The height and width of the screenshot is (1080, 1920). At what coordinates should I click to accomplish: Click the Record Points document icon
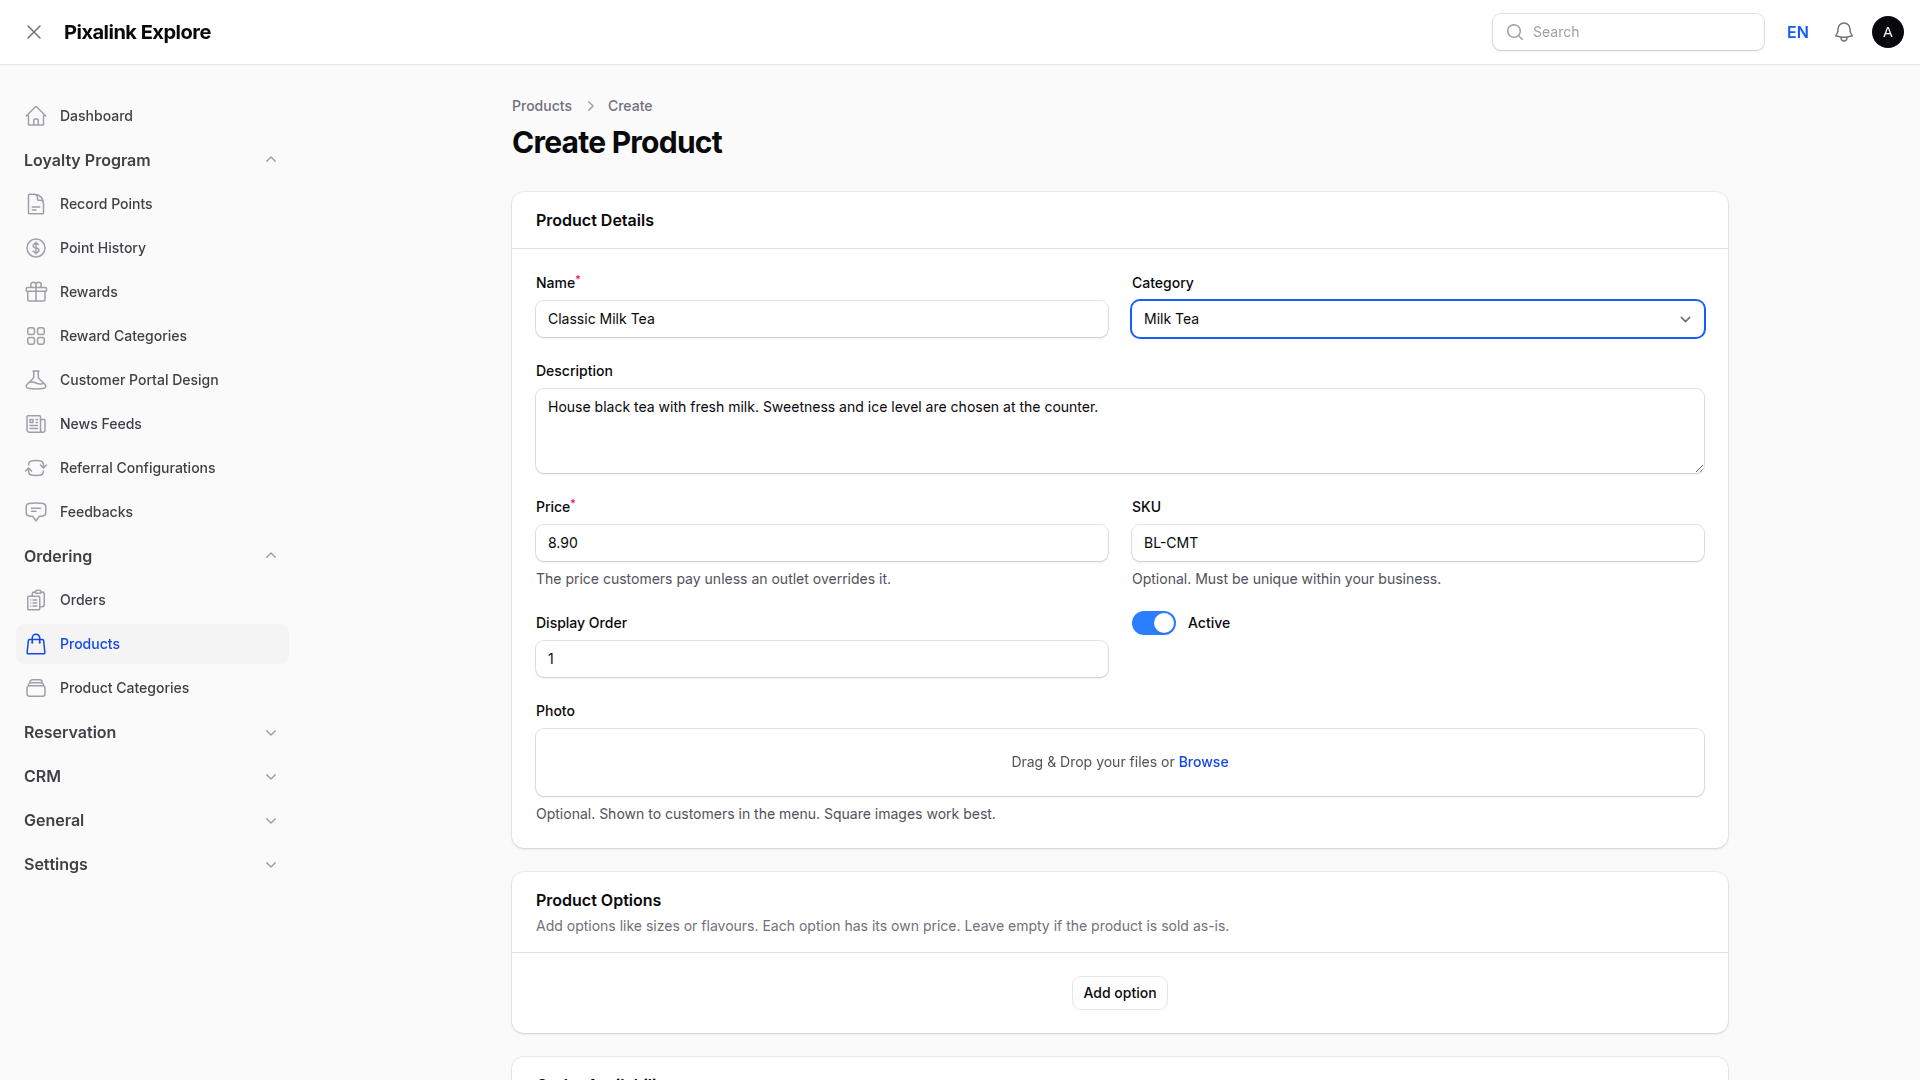[x=36, y=204]
